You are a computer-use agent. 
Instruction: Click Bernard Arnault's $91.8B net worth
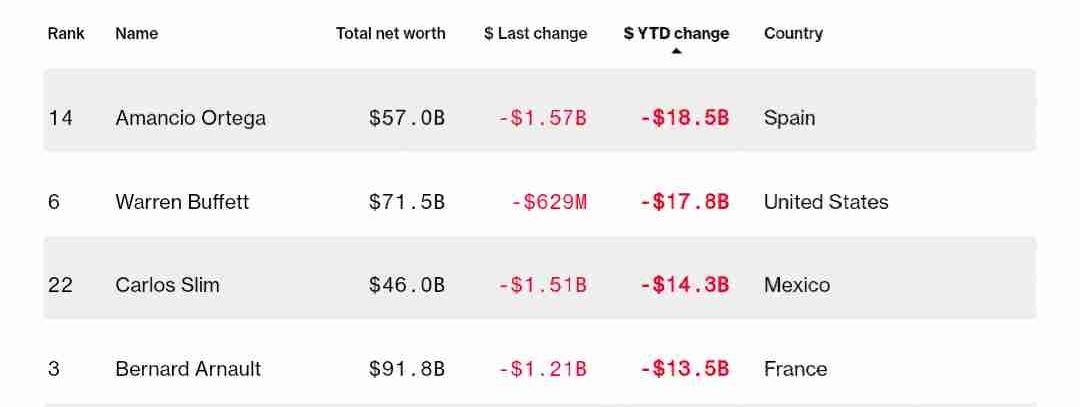tap(407, 369)
